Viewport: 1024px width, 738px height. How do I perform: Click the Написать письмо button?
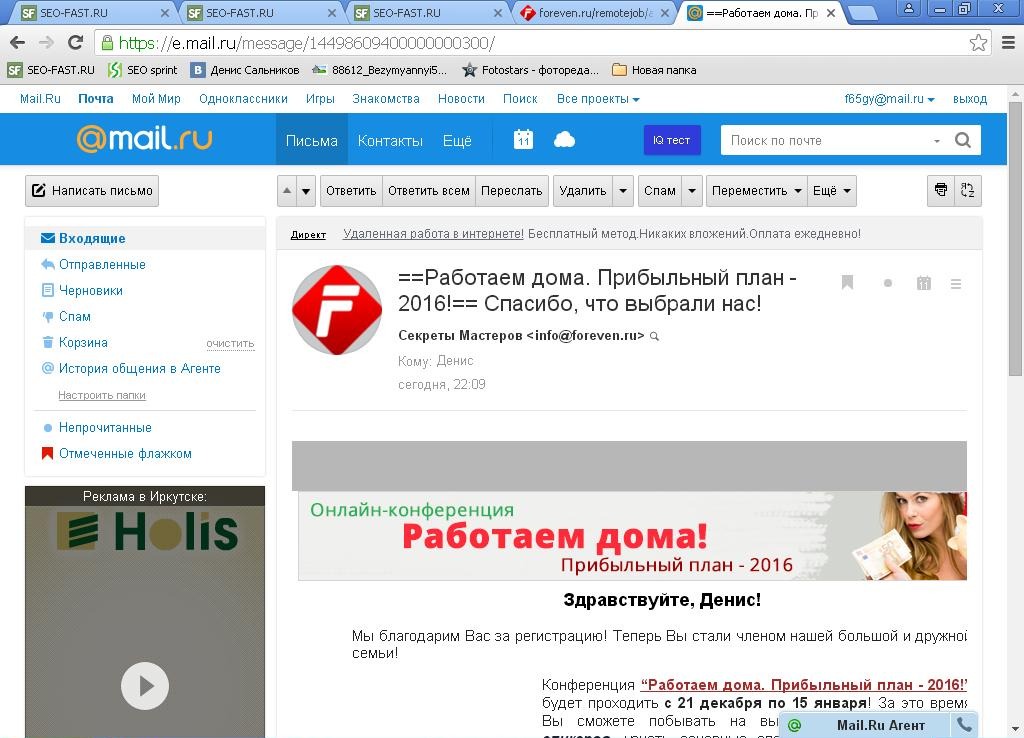coord(92,191)
